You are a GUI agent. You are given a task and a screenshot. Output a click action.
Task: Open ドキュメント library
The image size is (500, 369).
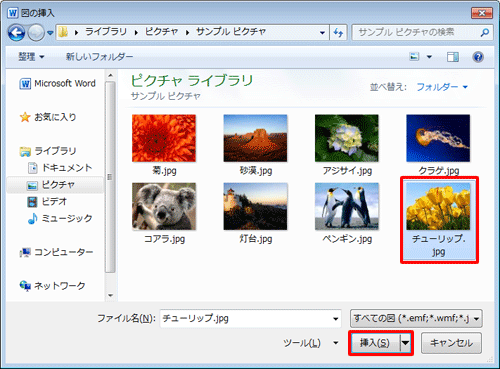(60, 168)
